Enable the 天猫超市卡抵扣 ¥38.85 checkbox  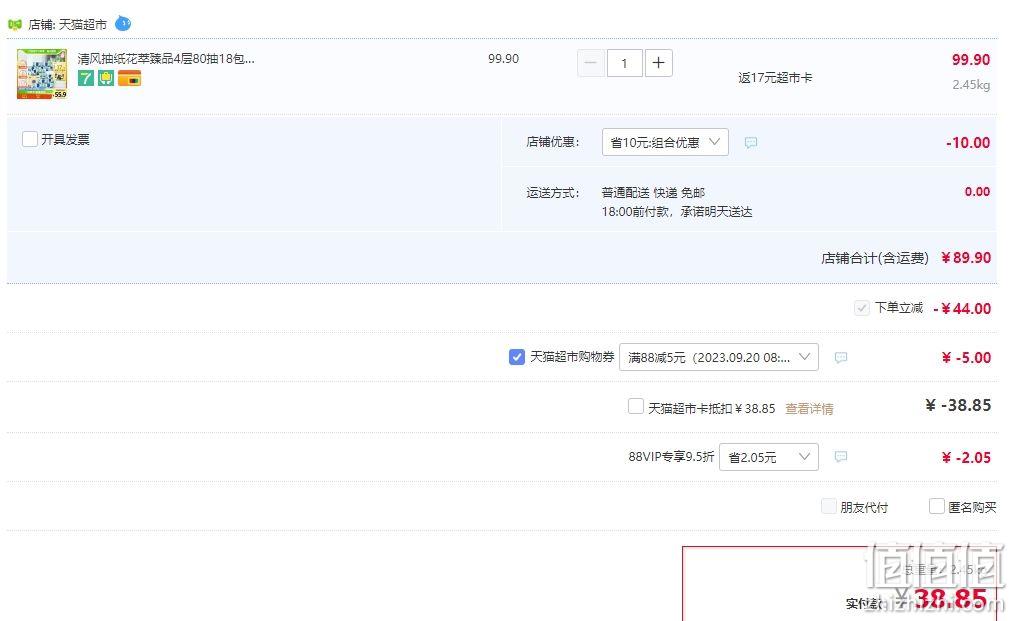636,406
